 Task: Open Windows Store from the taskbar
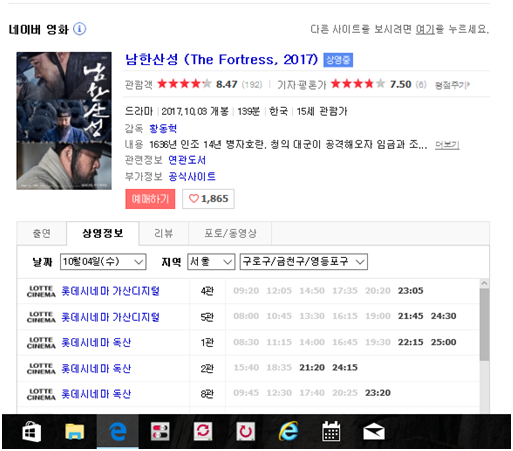32,432
